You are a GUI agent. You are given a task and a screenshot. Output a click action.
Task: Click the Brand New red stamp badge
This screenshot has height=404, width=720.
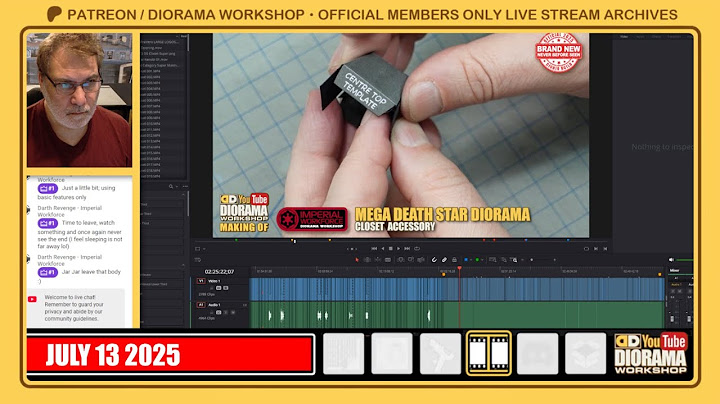click(x=558, y=52)
